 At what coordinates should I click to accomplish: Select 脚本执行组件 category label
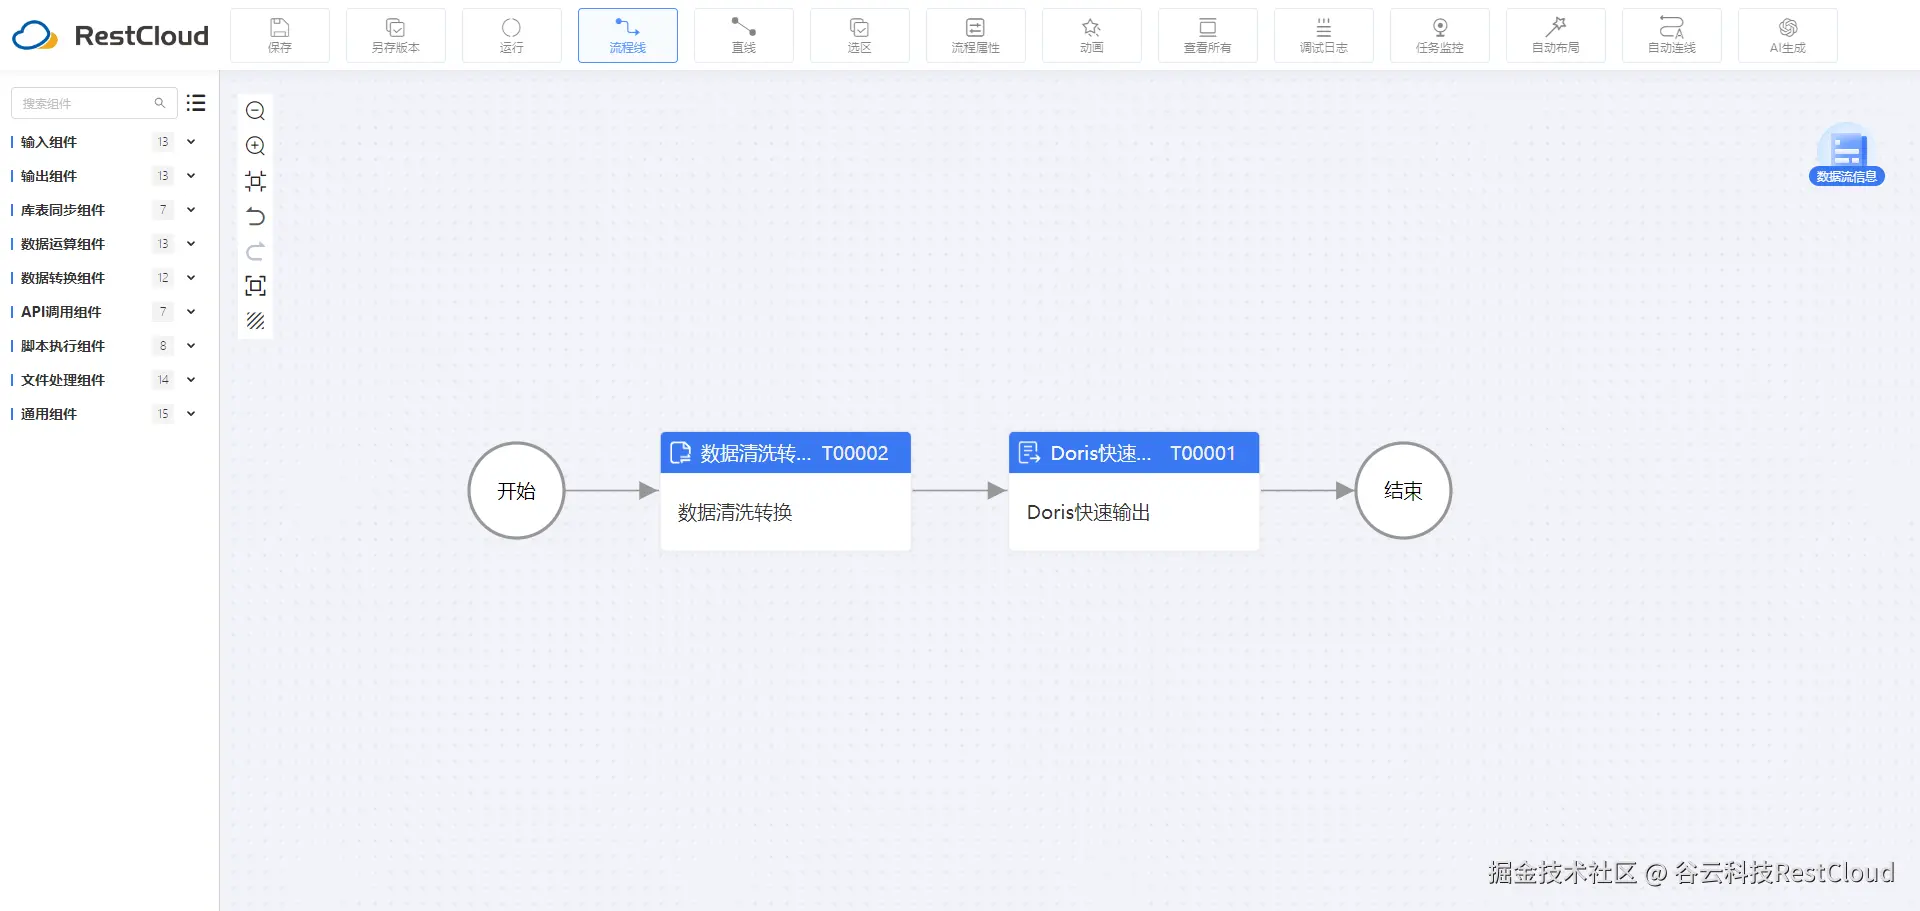pos(63,346)
